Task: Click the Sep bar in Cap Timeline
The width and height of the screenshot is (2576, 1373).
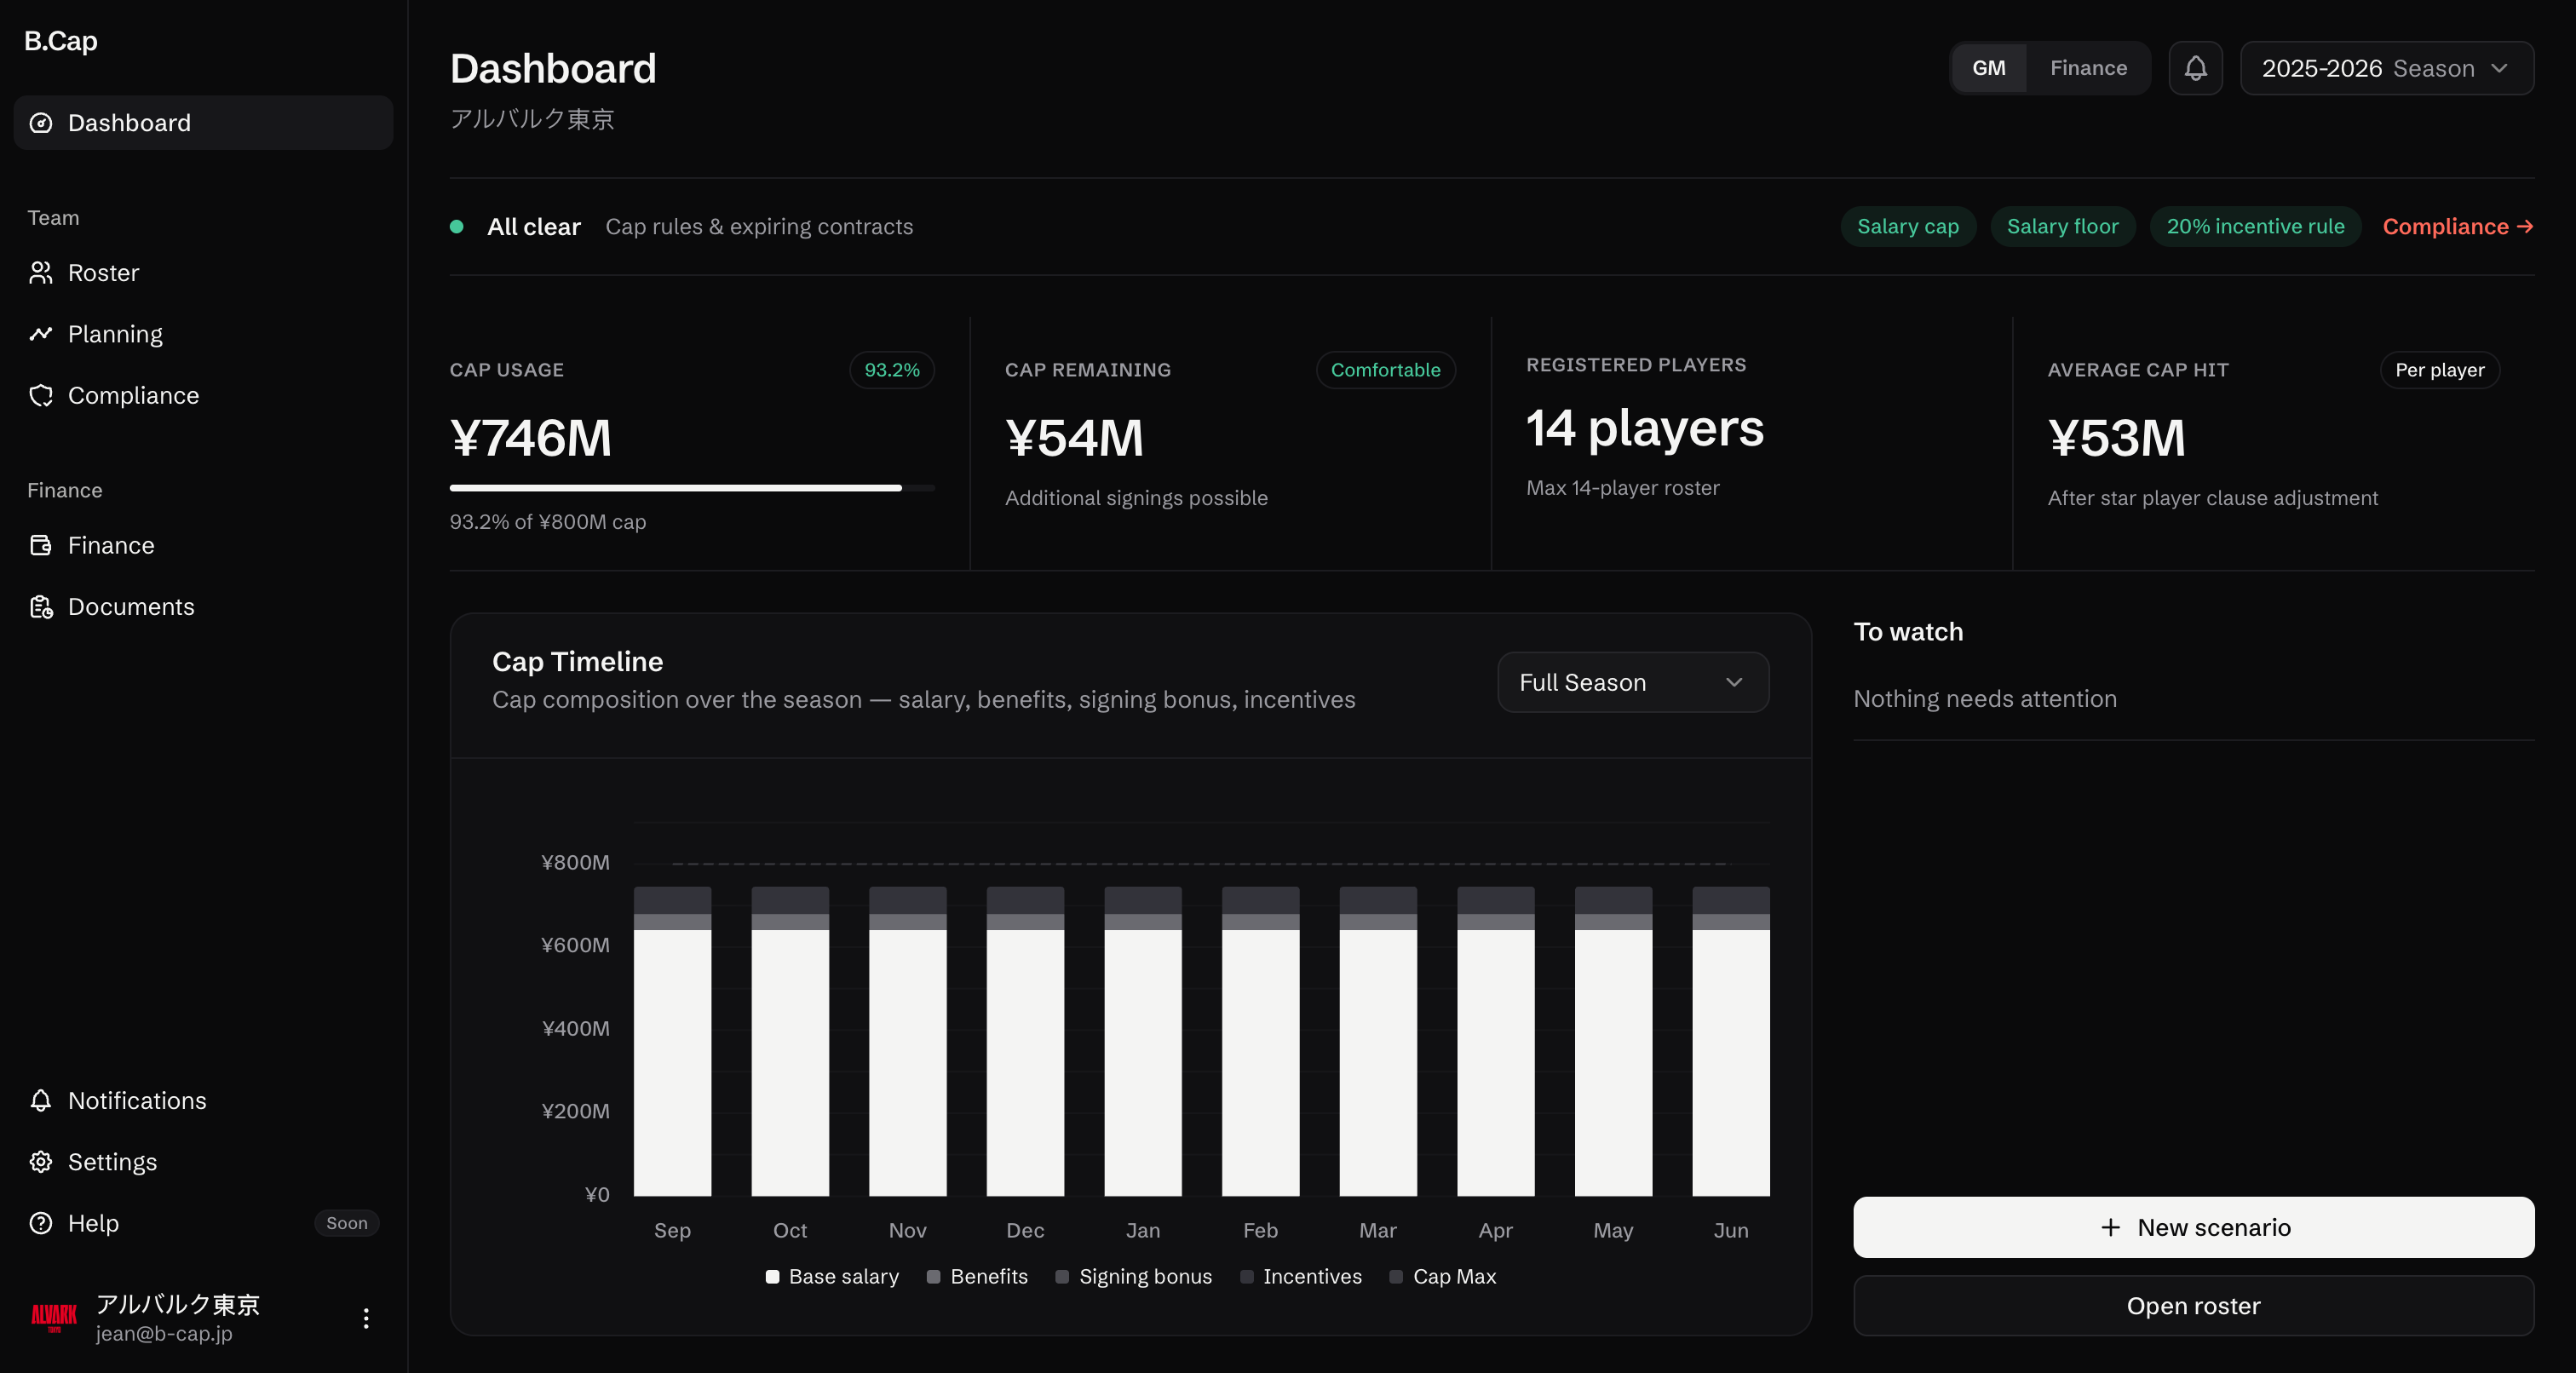Action: (x=672, y=1041)
